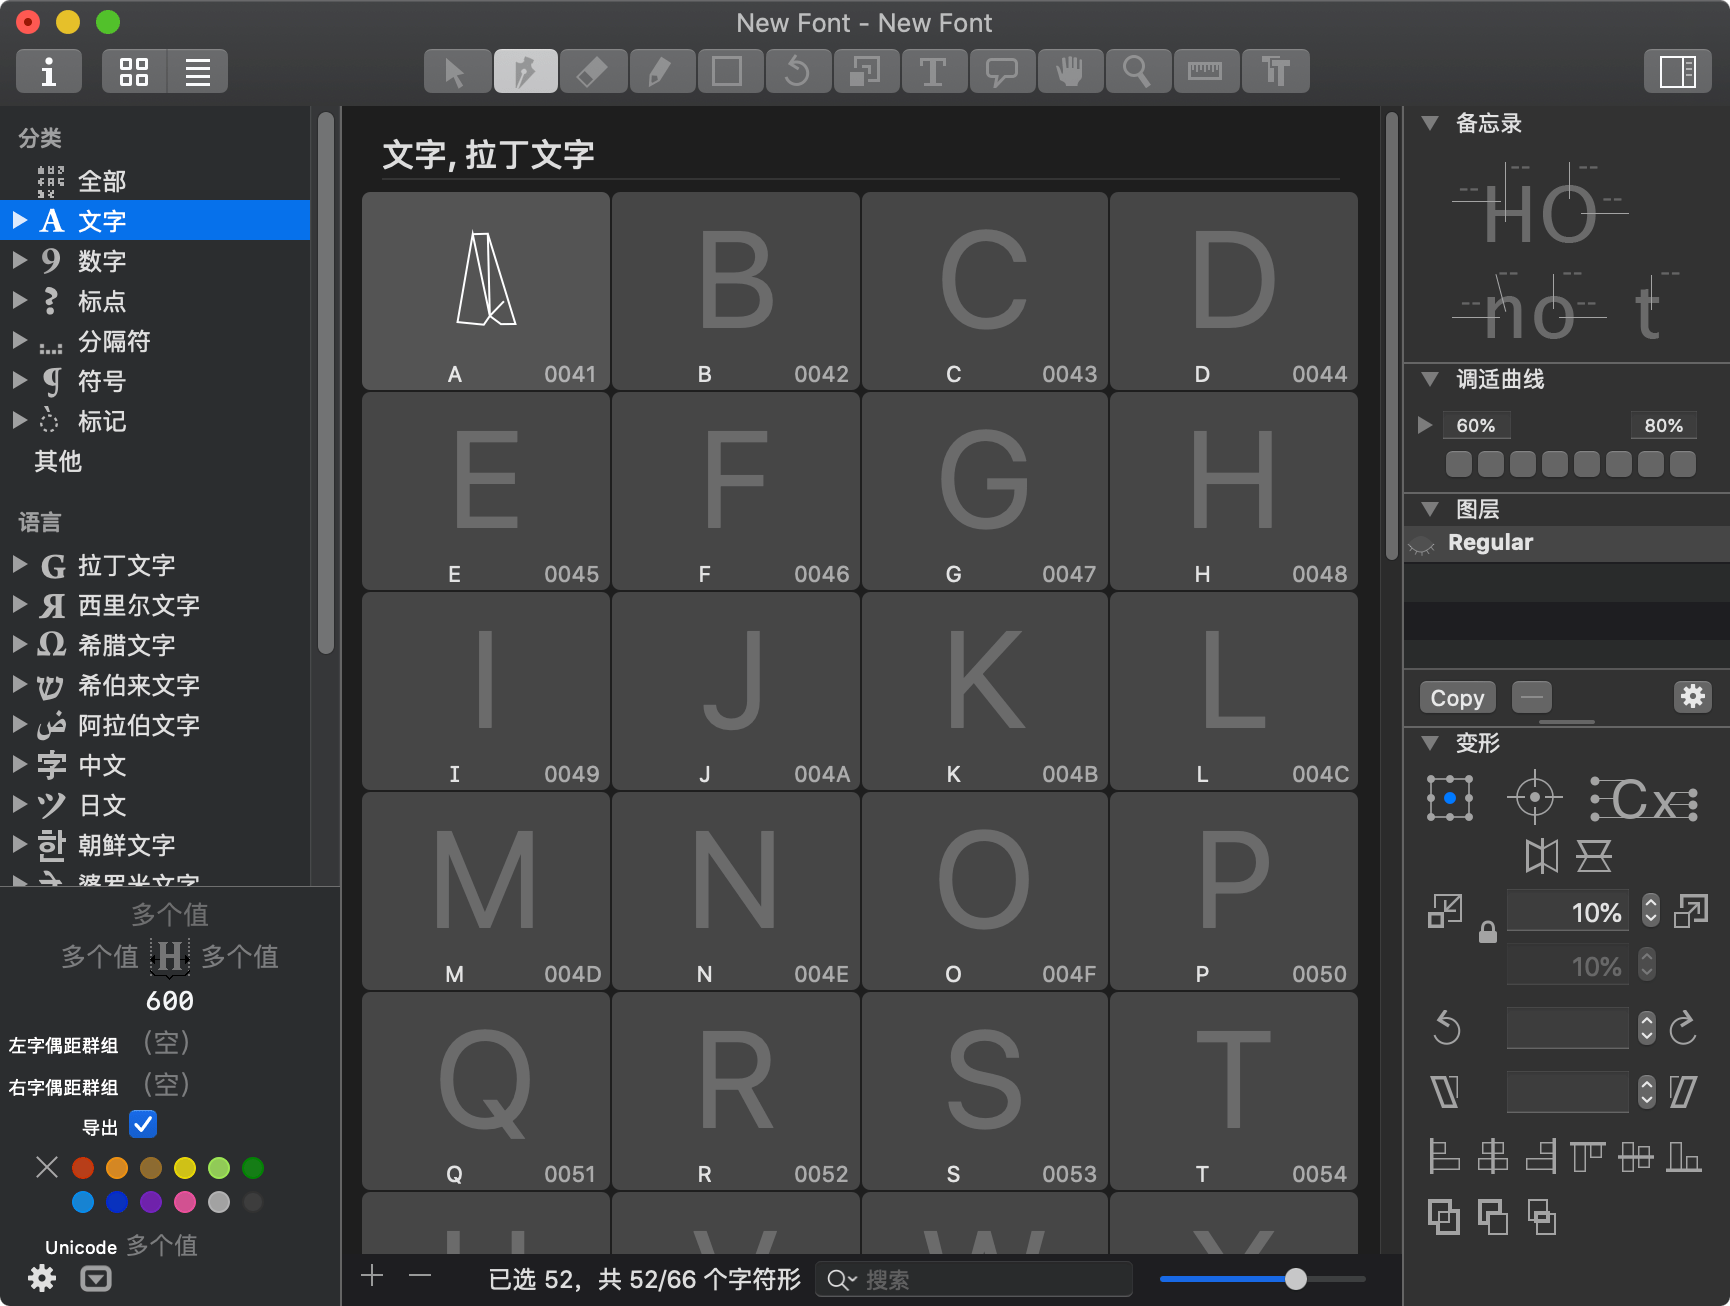
Task: Select the 全部 category
Action: [155, 181]
